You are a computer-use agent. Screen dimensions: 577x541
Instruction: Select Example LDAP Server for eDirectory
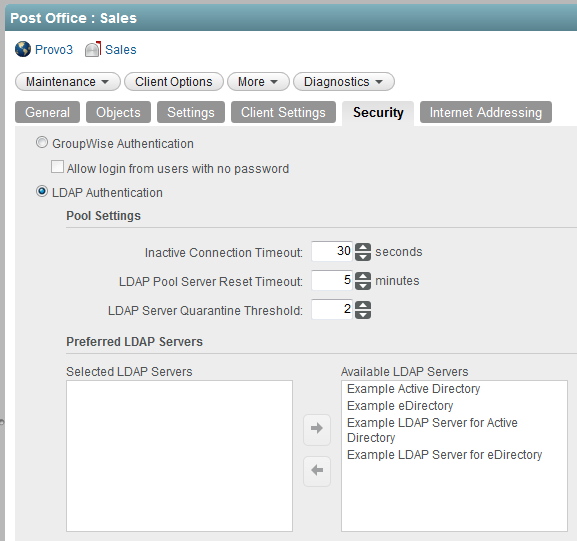click(445, 455)
